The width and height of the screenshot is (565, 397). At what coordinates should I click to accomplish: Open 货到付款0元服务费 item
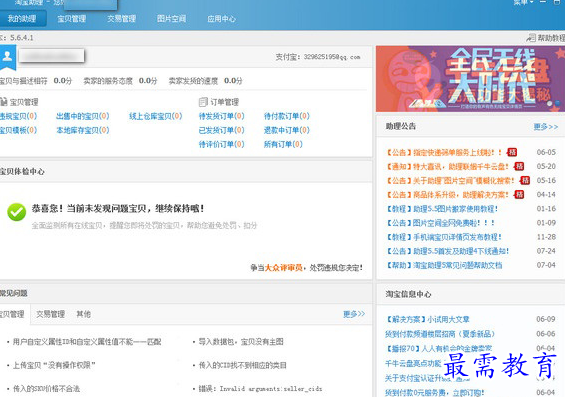coord(435,393)
